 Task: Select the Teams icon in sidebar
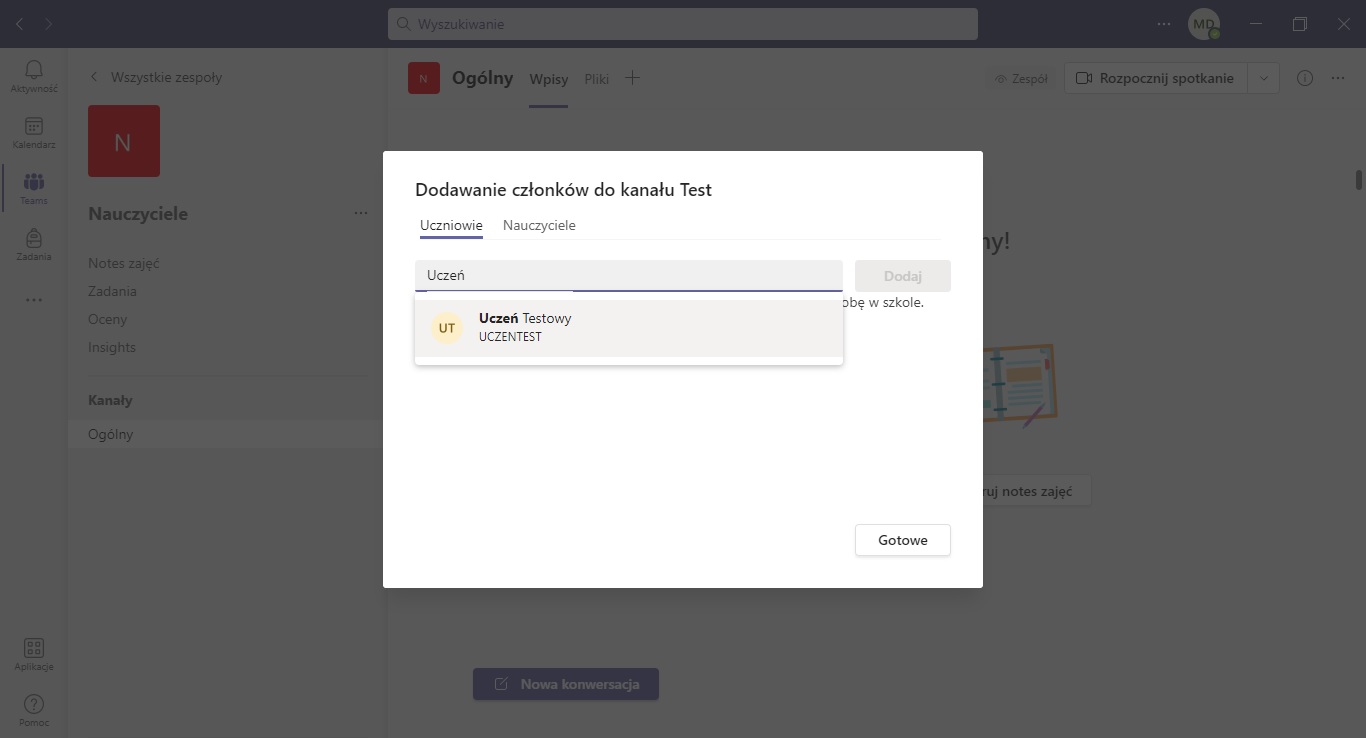33,184
